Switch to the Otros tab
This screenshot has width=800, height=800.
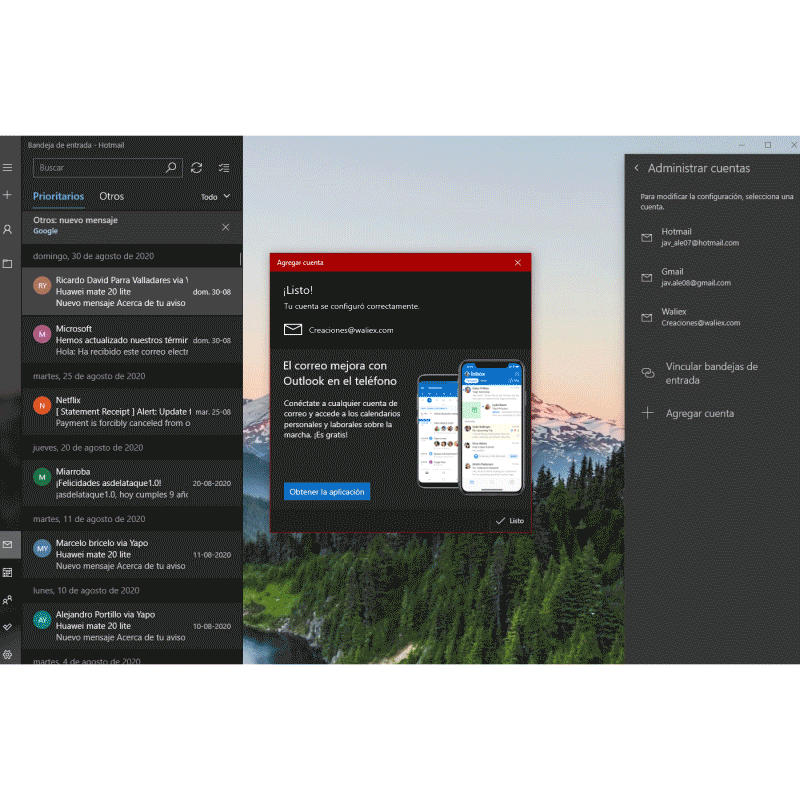(112, 197)
